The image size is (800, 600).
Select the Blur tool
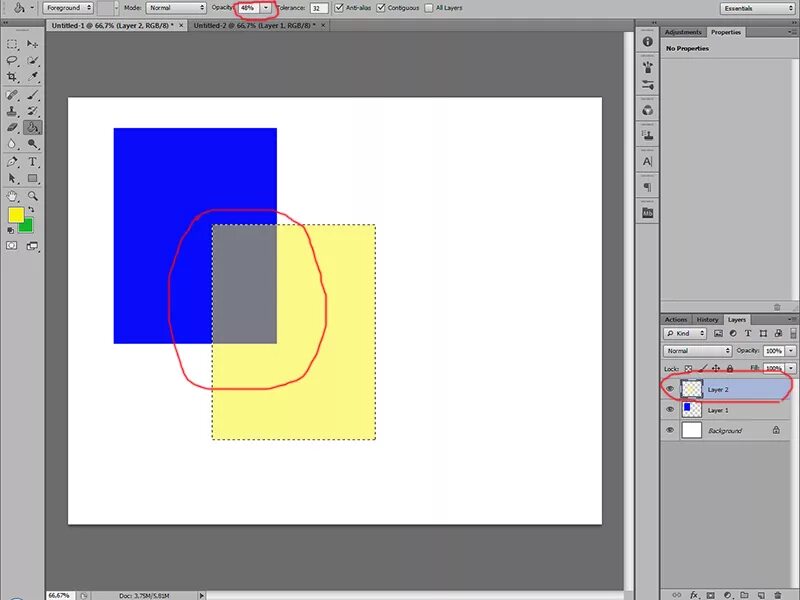click(12, 144)
